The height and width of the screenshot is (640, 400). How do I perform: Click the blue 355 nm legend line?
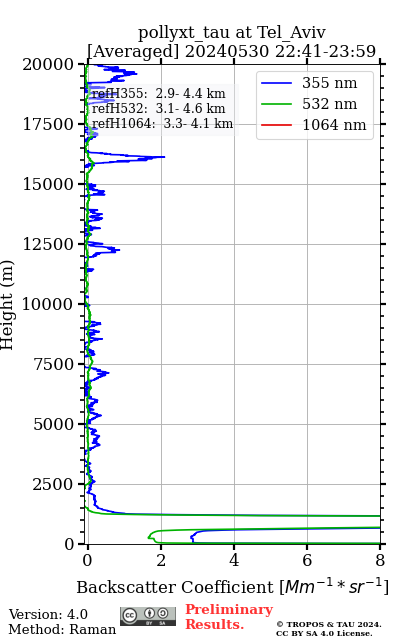point(276,83)
